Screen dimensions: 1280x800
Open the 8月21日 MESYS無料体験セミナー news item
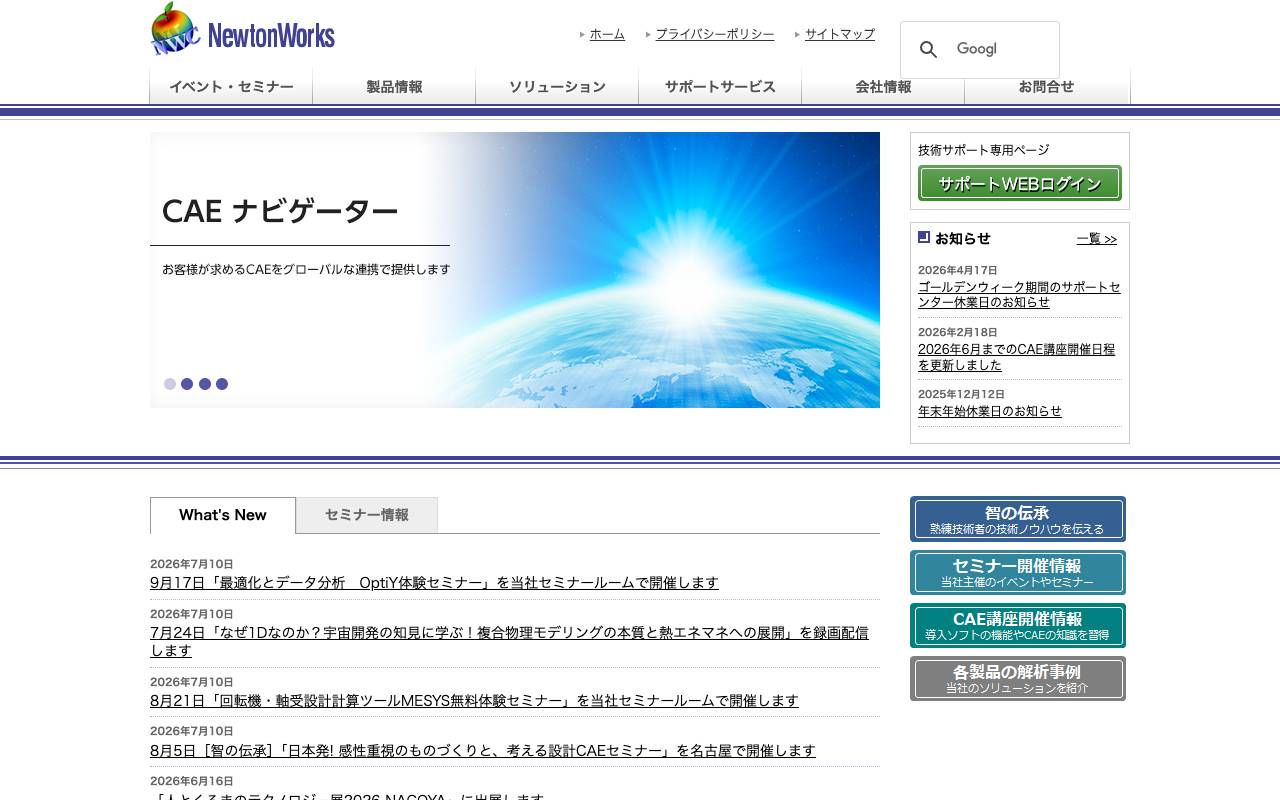pos(474,700)
